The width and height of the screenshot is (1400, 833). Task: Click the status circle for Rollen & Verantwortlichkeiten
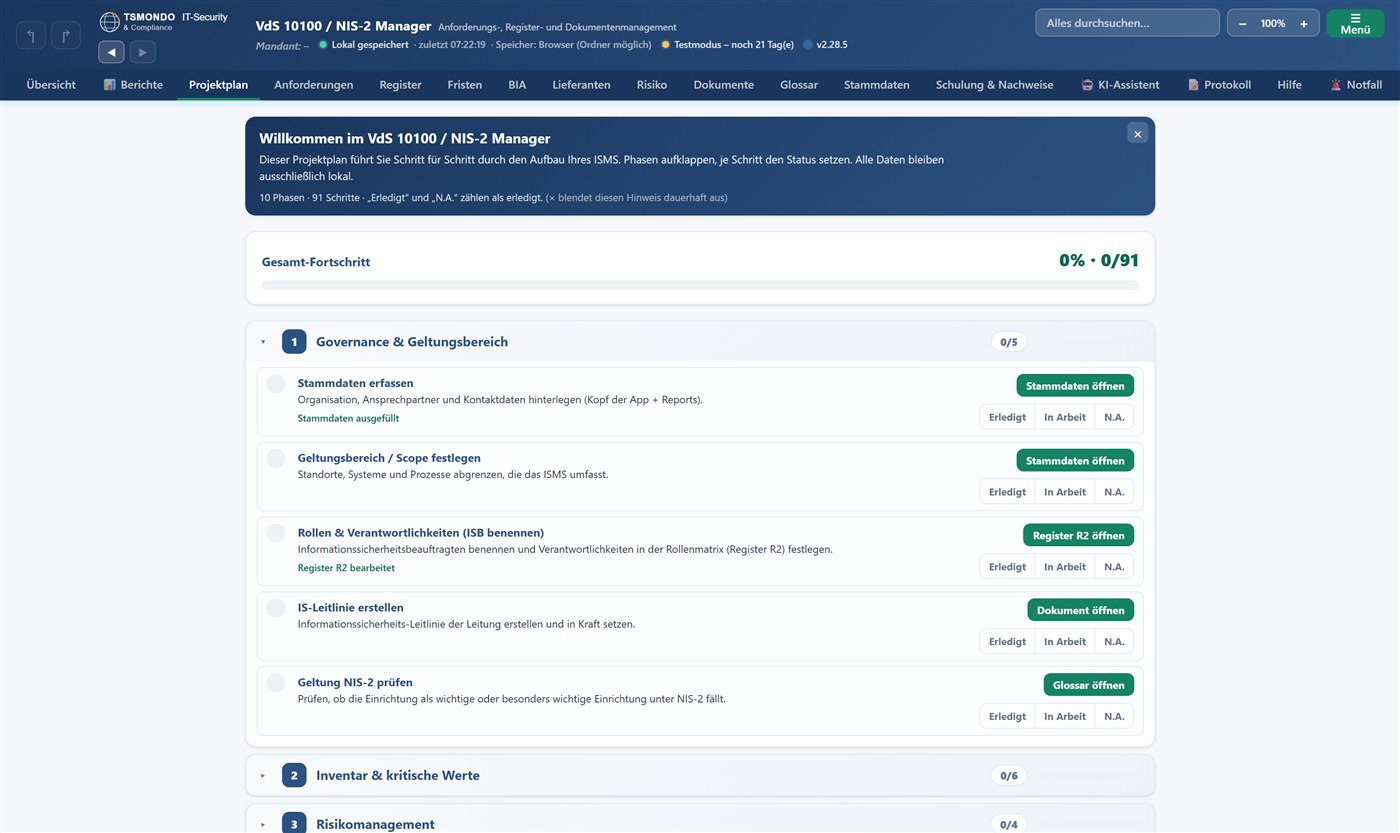point(276,533)
